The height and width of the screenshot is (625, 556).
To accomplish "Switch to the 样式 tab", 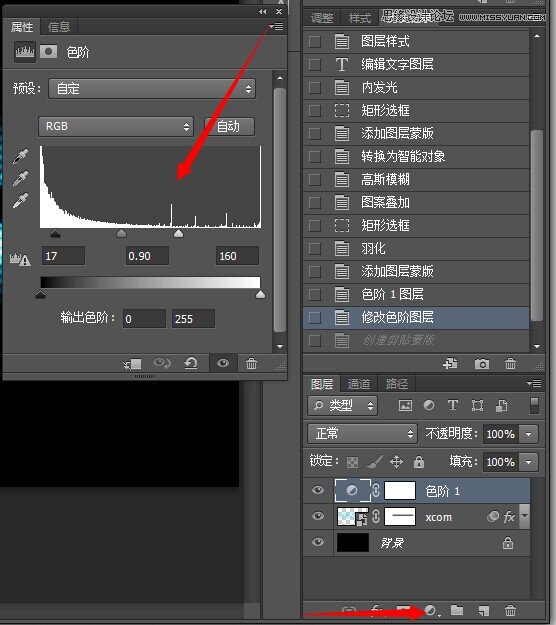I will (360, 18).
